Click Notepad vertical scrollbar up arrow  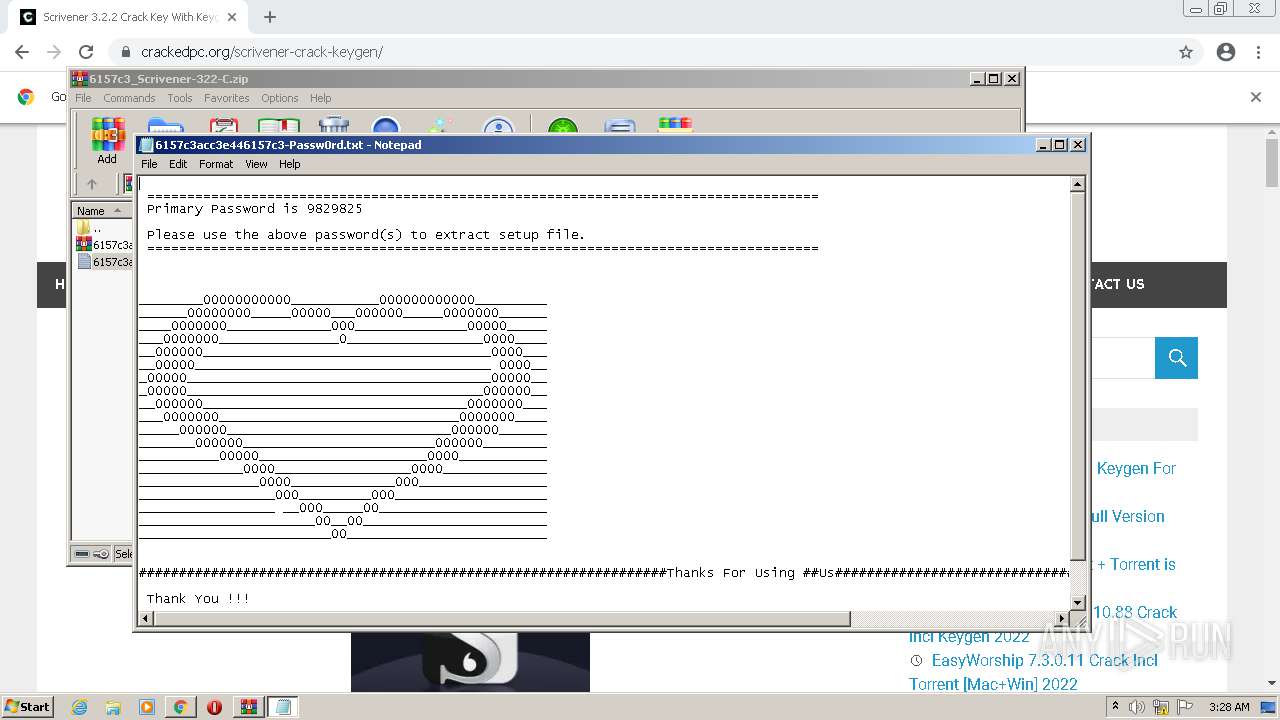[x=1078, y=184]
